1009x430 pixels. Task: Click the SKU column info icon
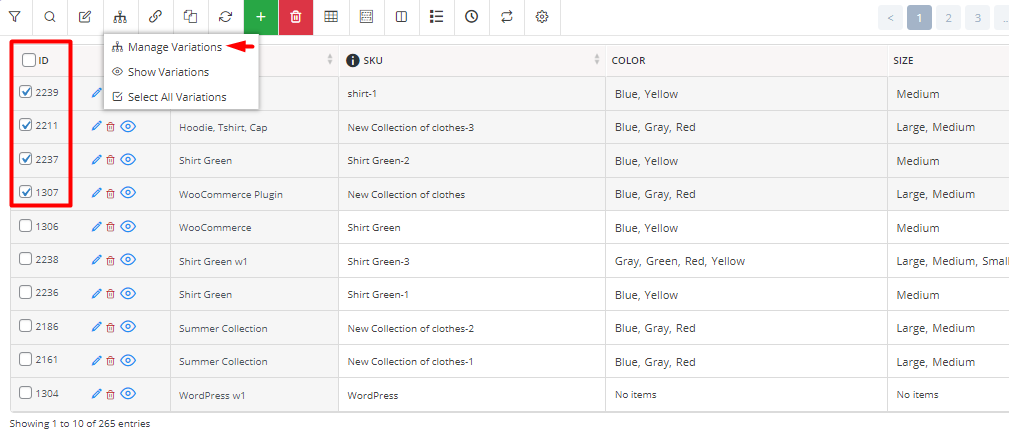click(352, 61)
